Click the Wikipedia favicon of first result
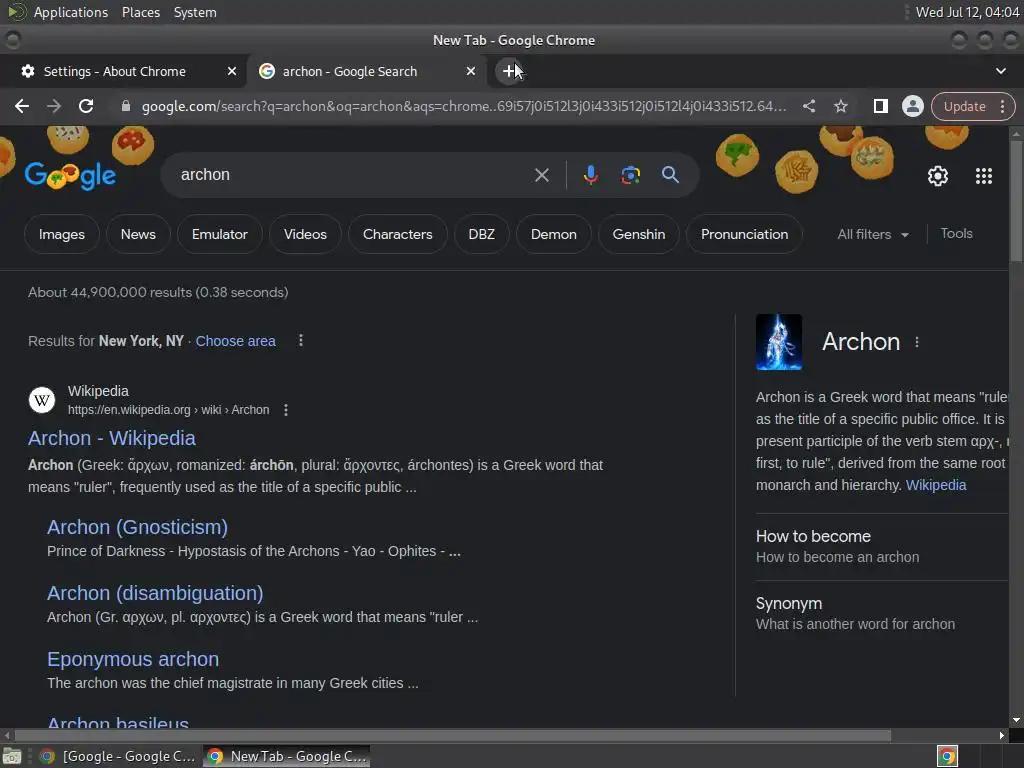Image resolution: width=1024 pixels, height=768 pixels. pyautogui.click(x=42, y=400)
